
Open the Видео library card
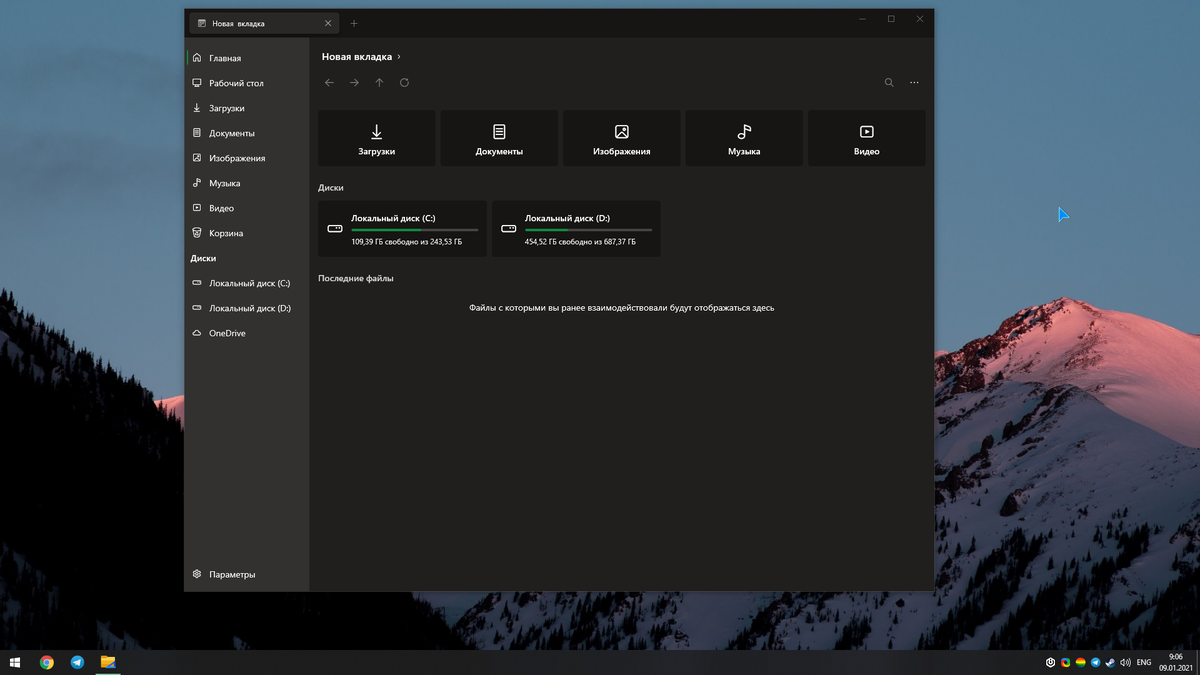pos(867,138)
